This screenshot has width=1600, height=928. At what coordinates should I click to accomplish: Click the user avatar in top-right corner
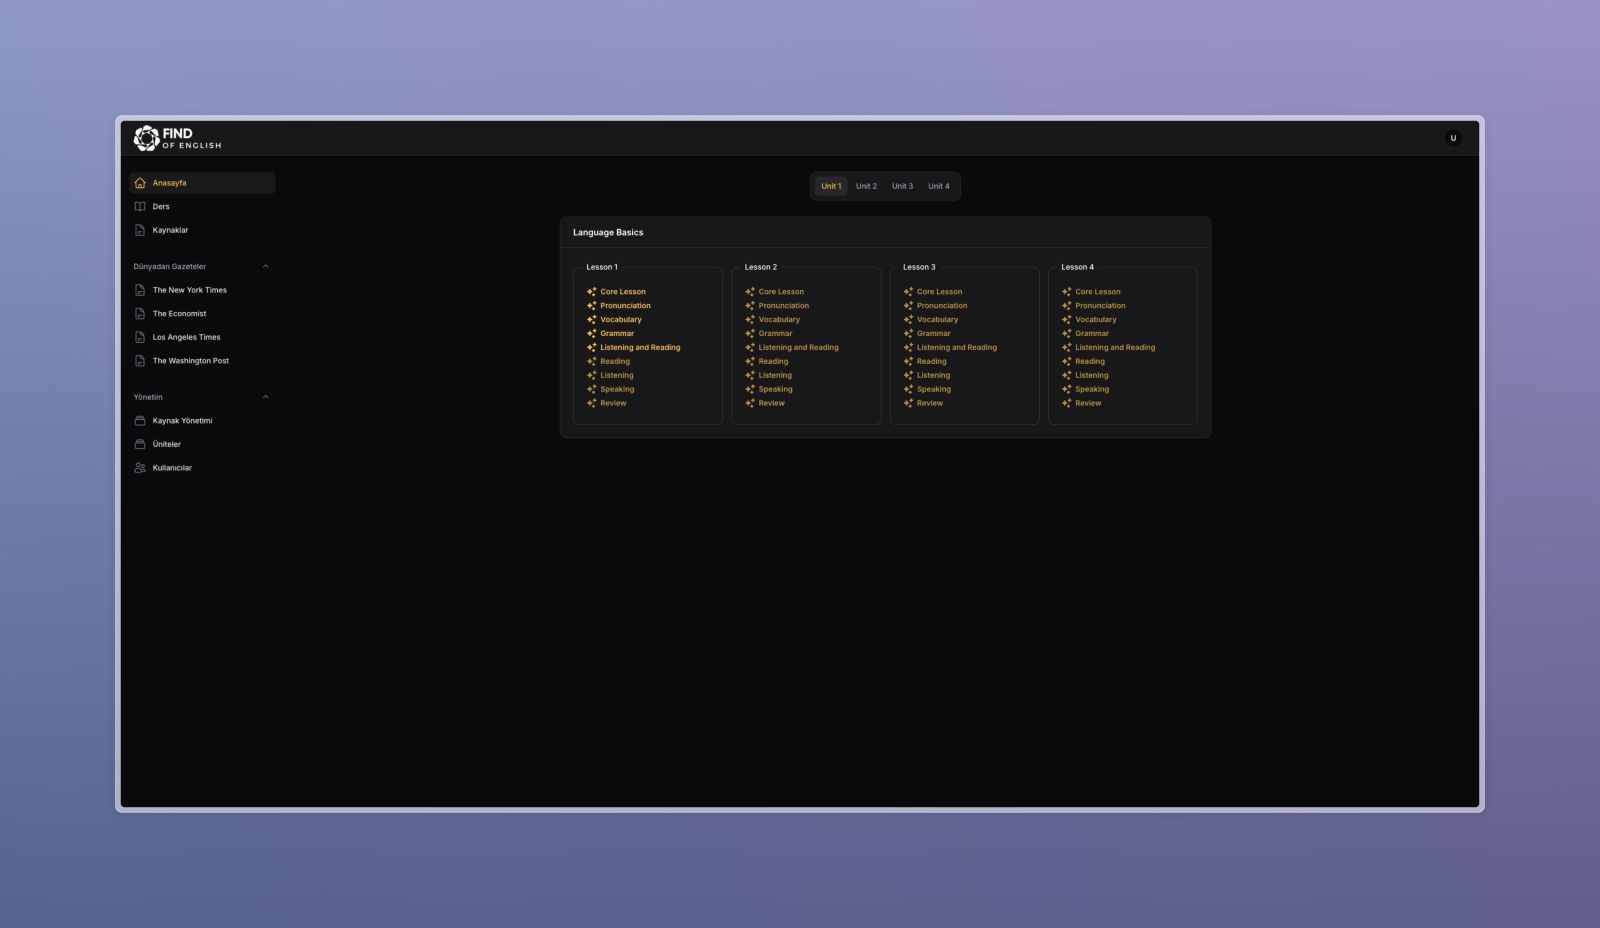pyautogui.click(x=1452, y=138)
